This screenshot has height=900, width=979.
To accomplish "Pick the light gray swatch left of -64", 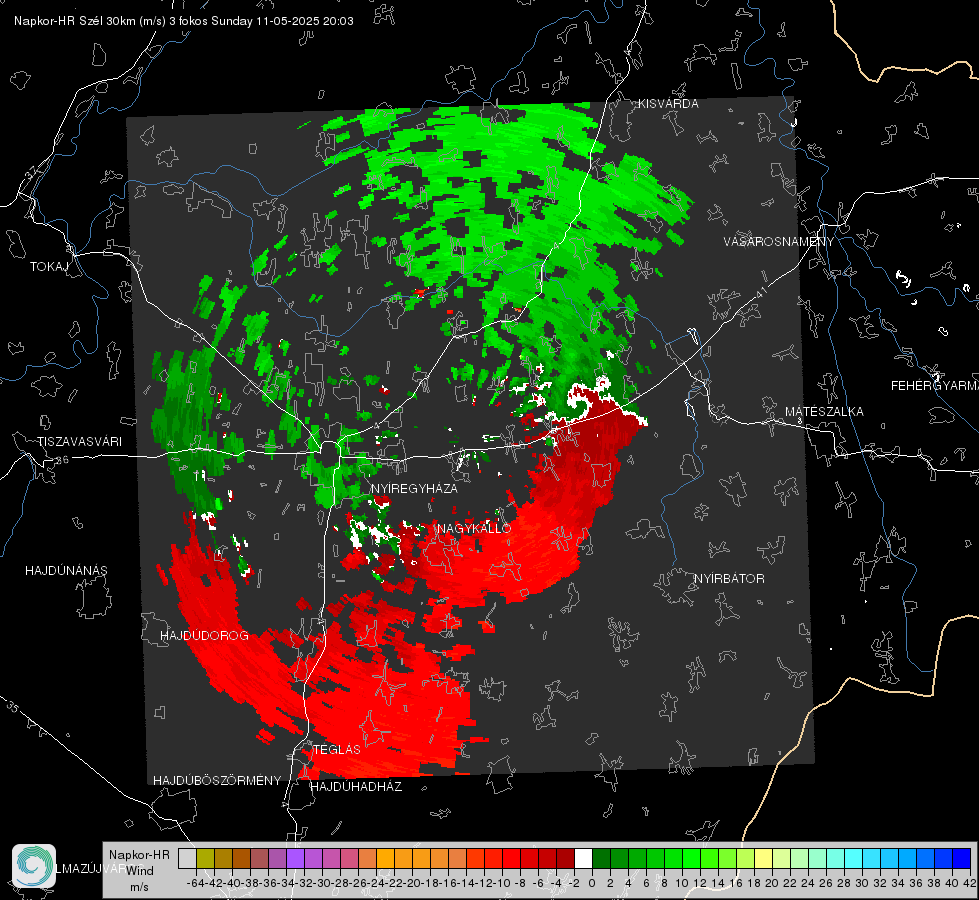I will pos(187,858).
